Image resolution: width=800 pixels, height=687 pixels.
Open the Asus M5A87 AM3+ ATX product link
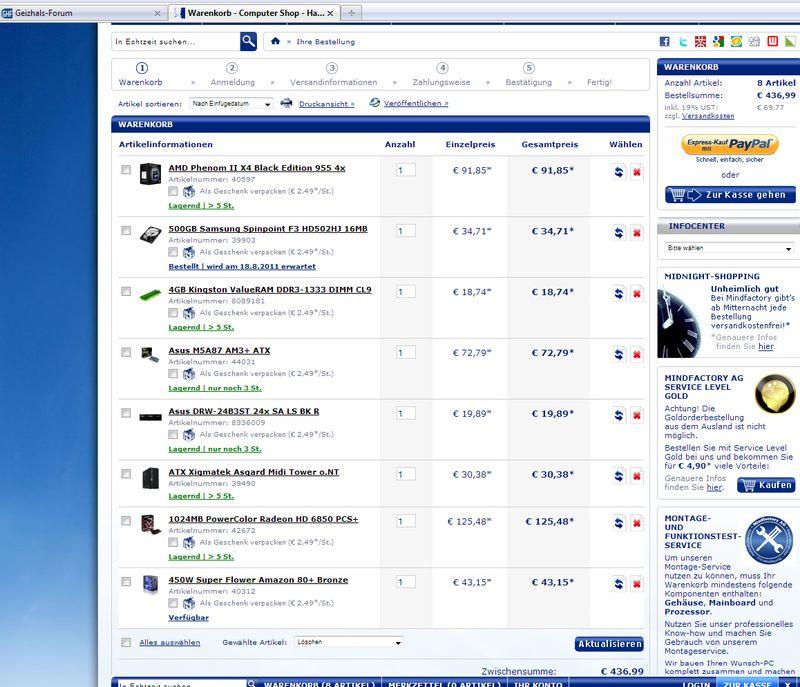[x=219, y=350]
